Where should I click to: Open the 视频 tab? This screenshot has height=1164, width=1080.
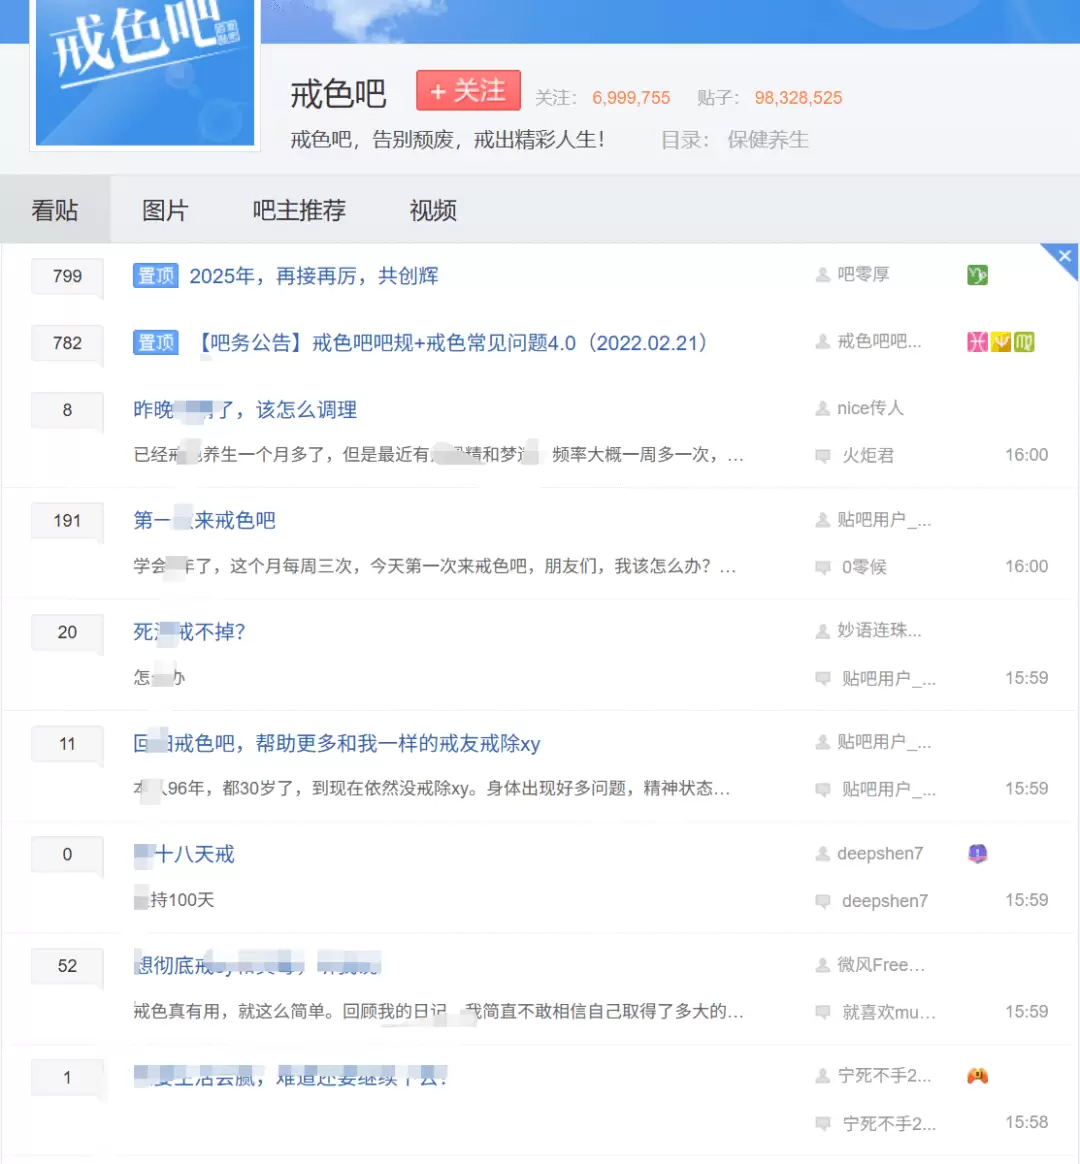tap(432, 210)
